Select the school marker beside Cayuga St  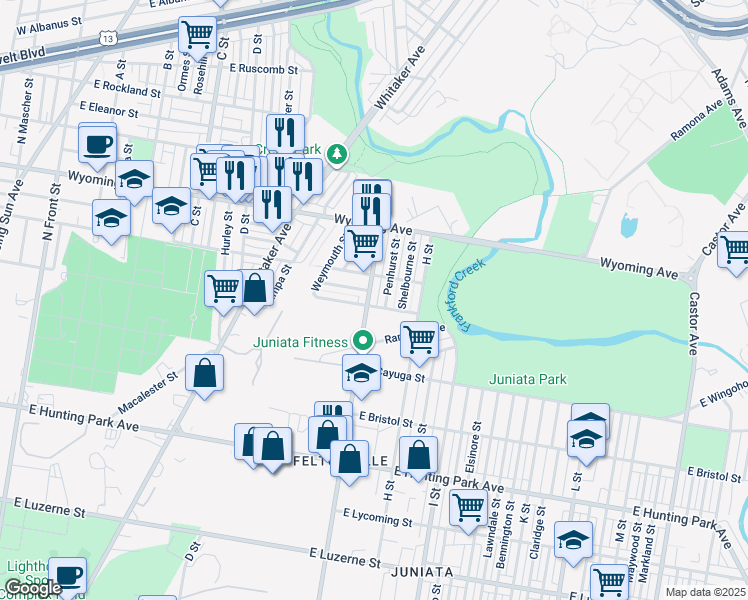pyautogui.click(x=362, y=375)
